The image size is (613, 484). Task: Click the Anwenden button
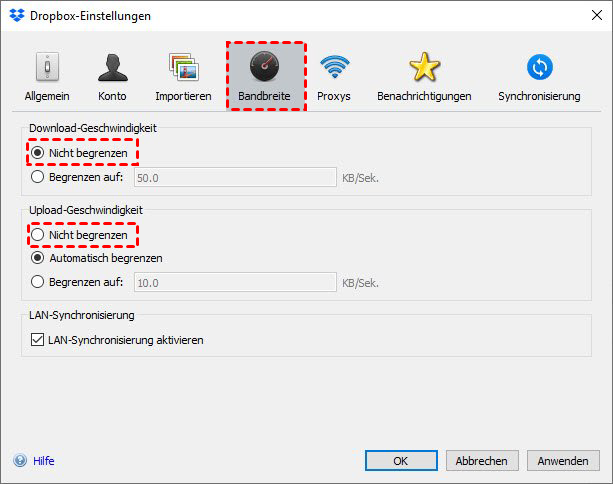tap(563, 461)
